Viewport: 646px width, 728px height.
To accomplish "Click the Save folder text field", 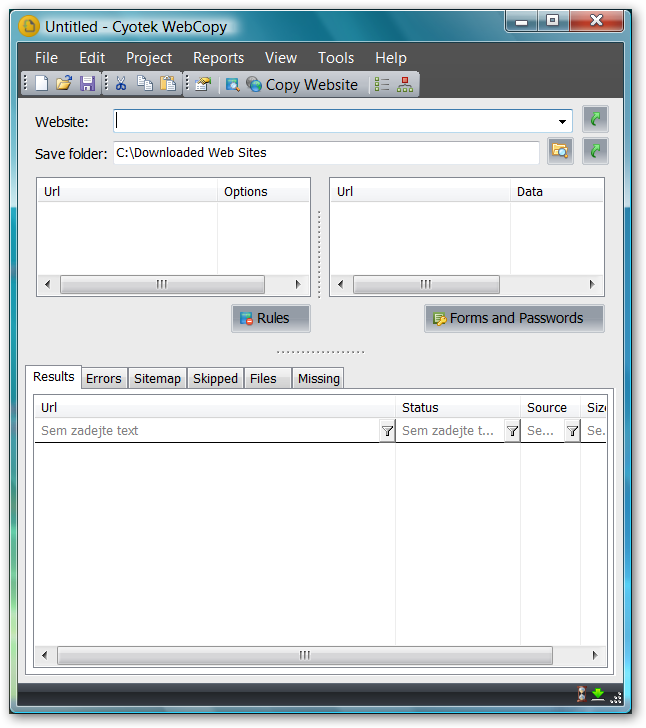I will (x=326, y=152).
